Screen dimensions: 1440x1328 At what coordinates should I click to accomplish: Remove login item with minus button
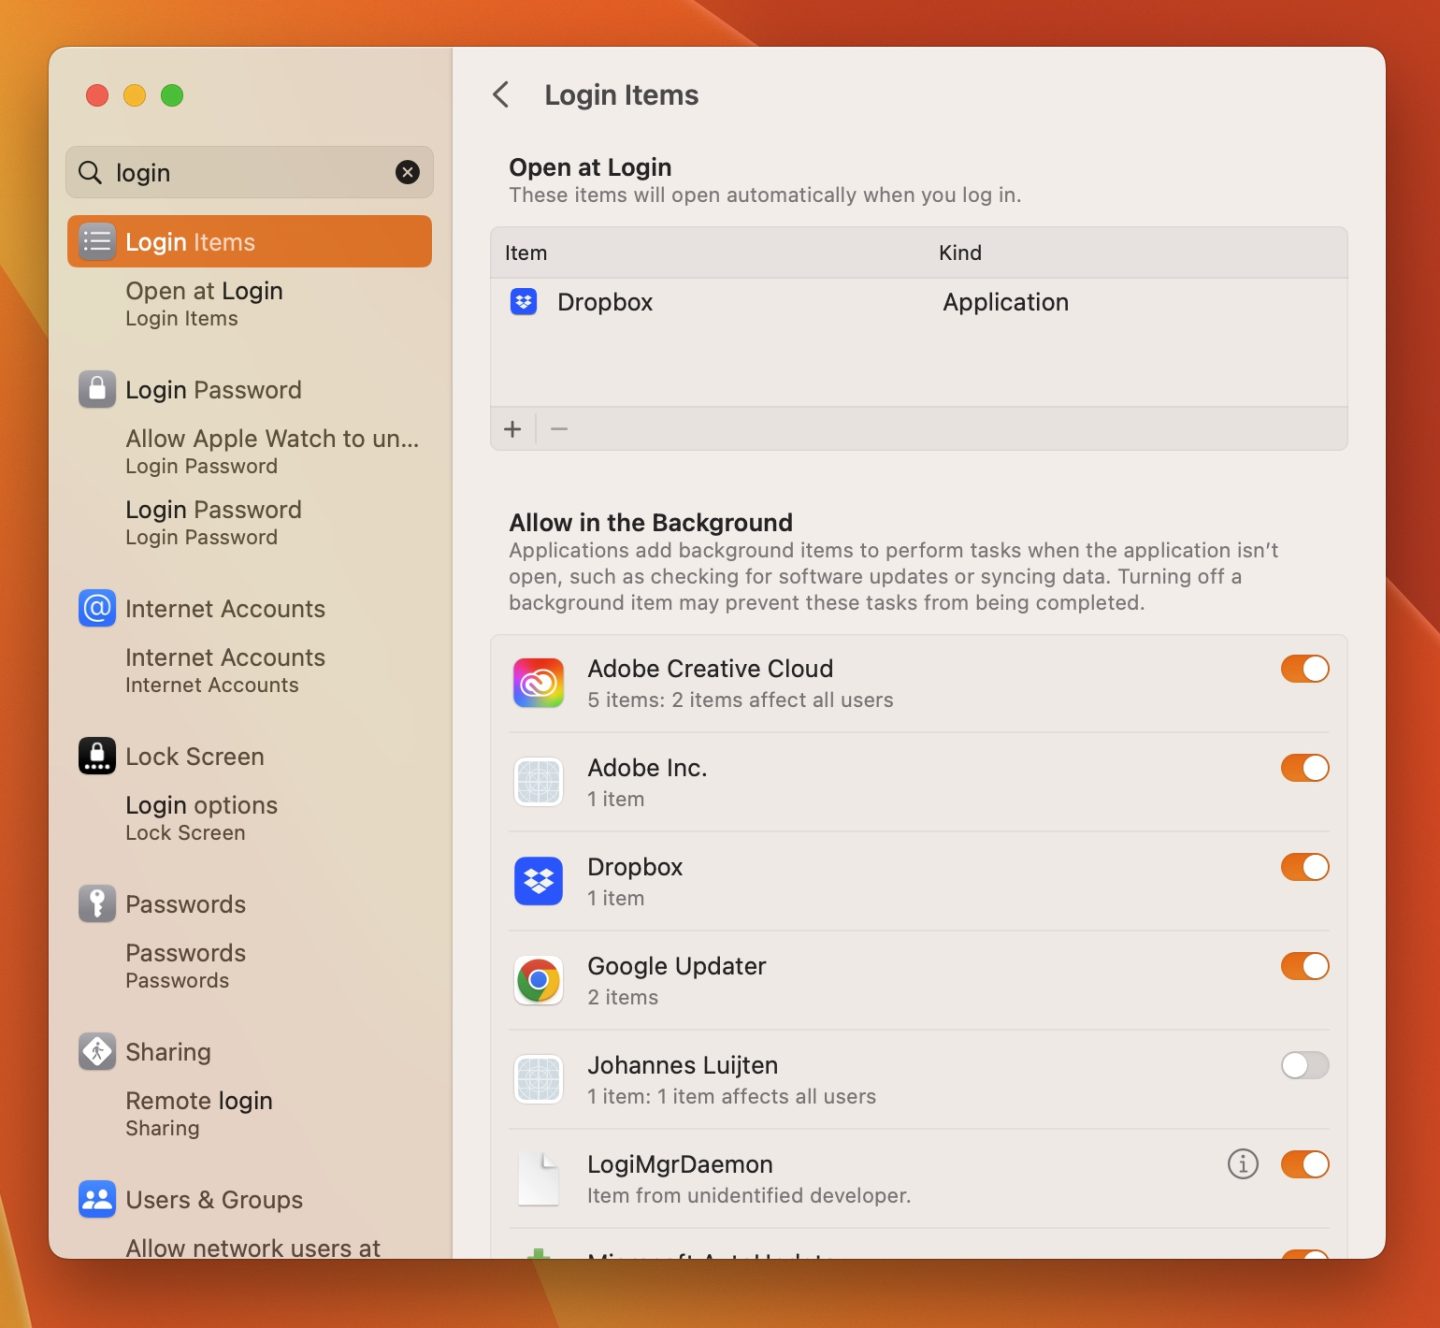[x=559, y=429]
